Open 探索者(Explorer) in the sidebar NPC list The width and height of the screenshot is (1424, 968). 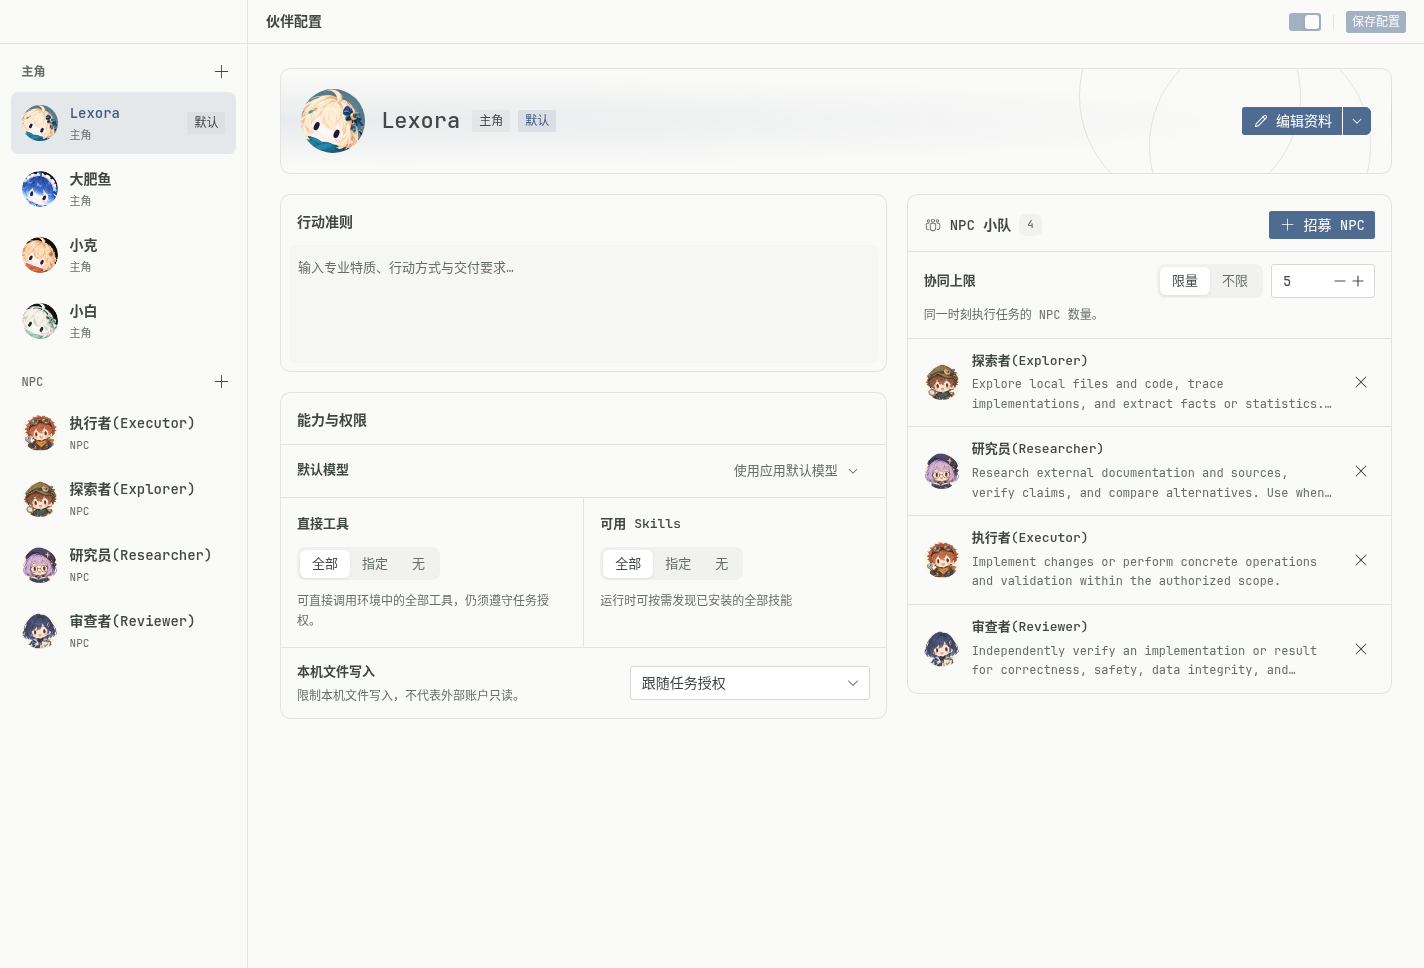click(x=123, y=499)
